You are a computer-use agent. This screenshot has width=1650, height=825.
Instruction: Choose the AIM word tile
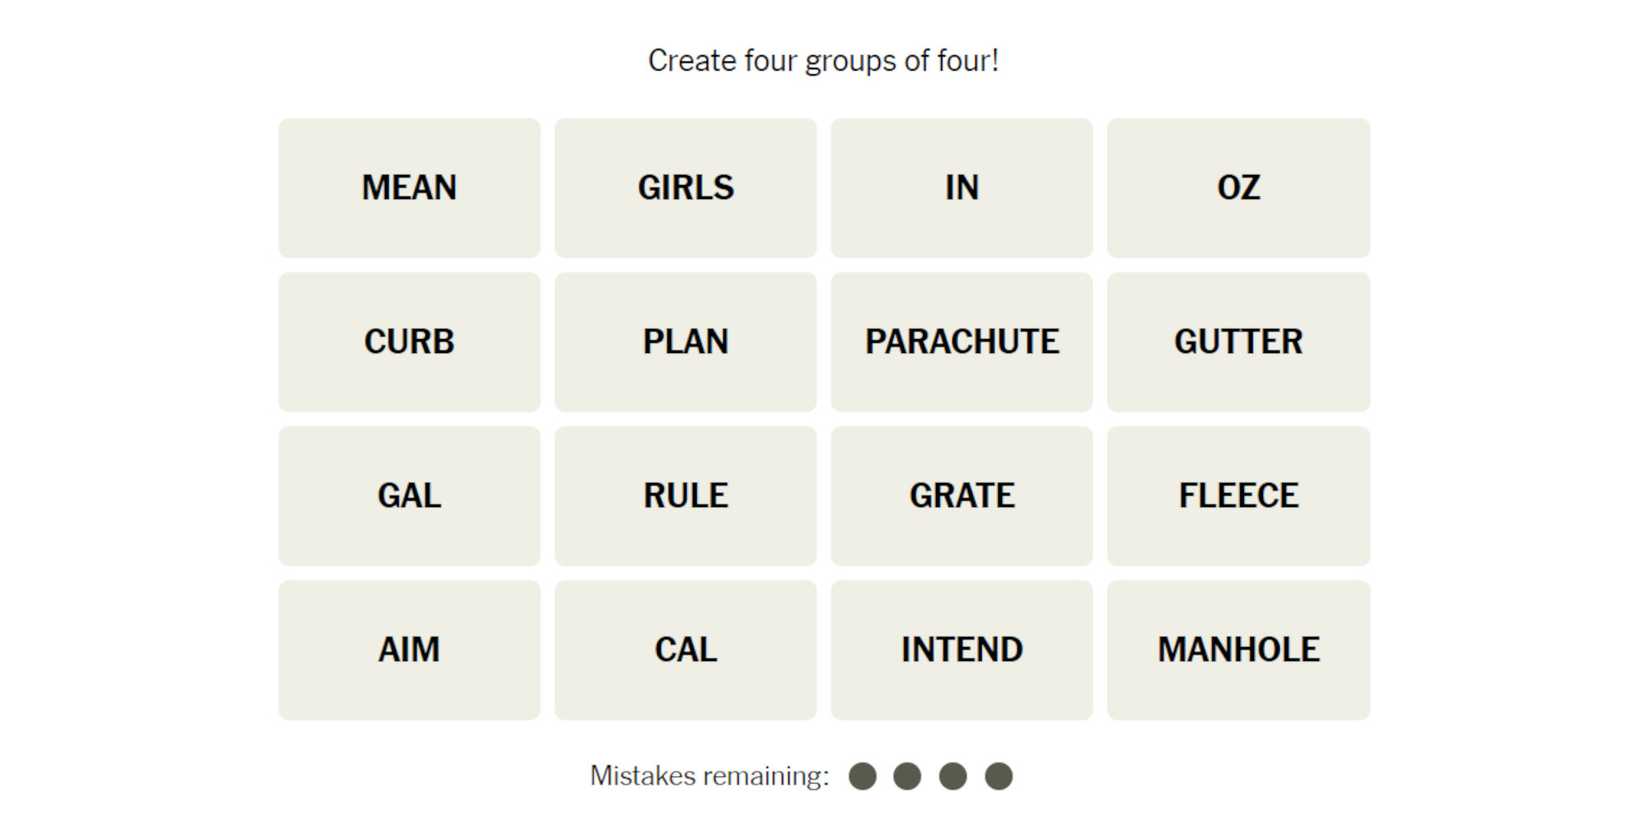[409, 650]
